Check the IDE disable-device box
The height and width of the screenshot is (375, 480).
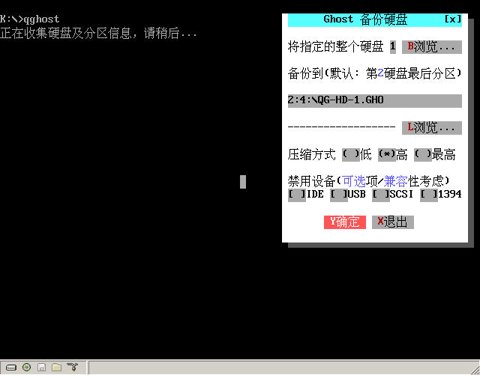297,195
